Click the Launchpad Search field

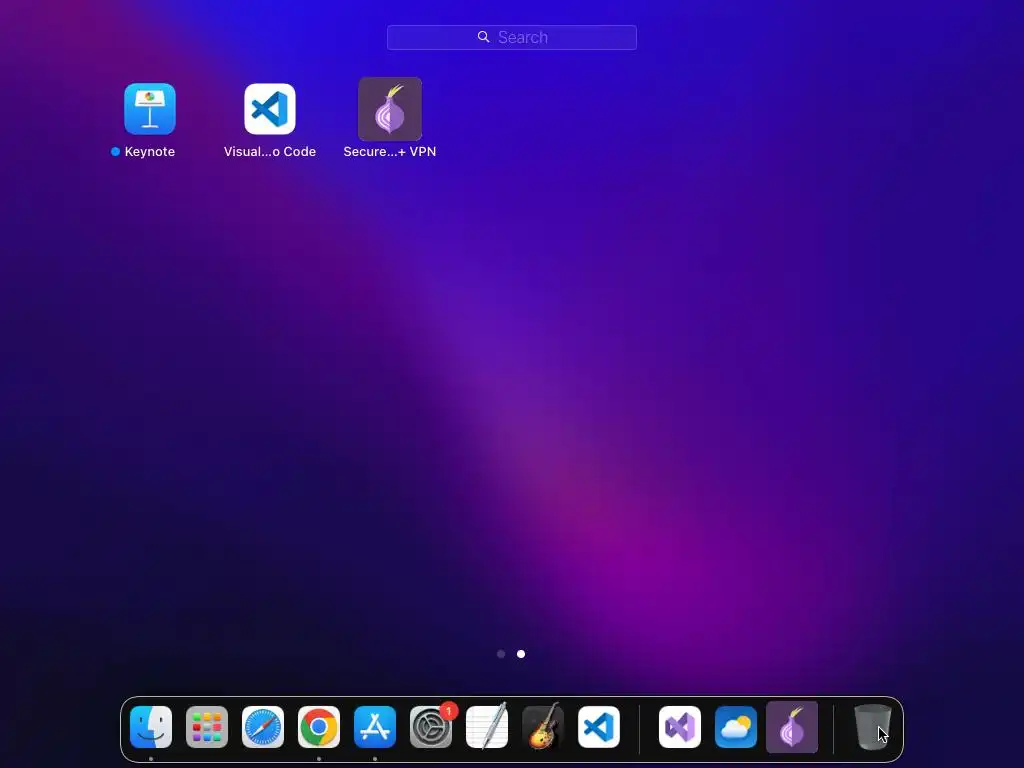(511, 37)
